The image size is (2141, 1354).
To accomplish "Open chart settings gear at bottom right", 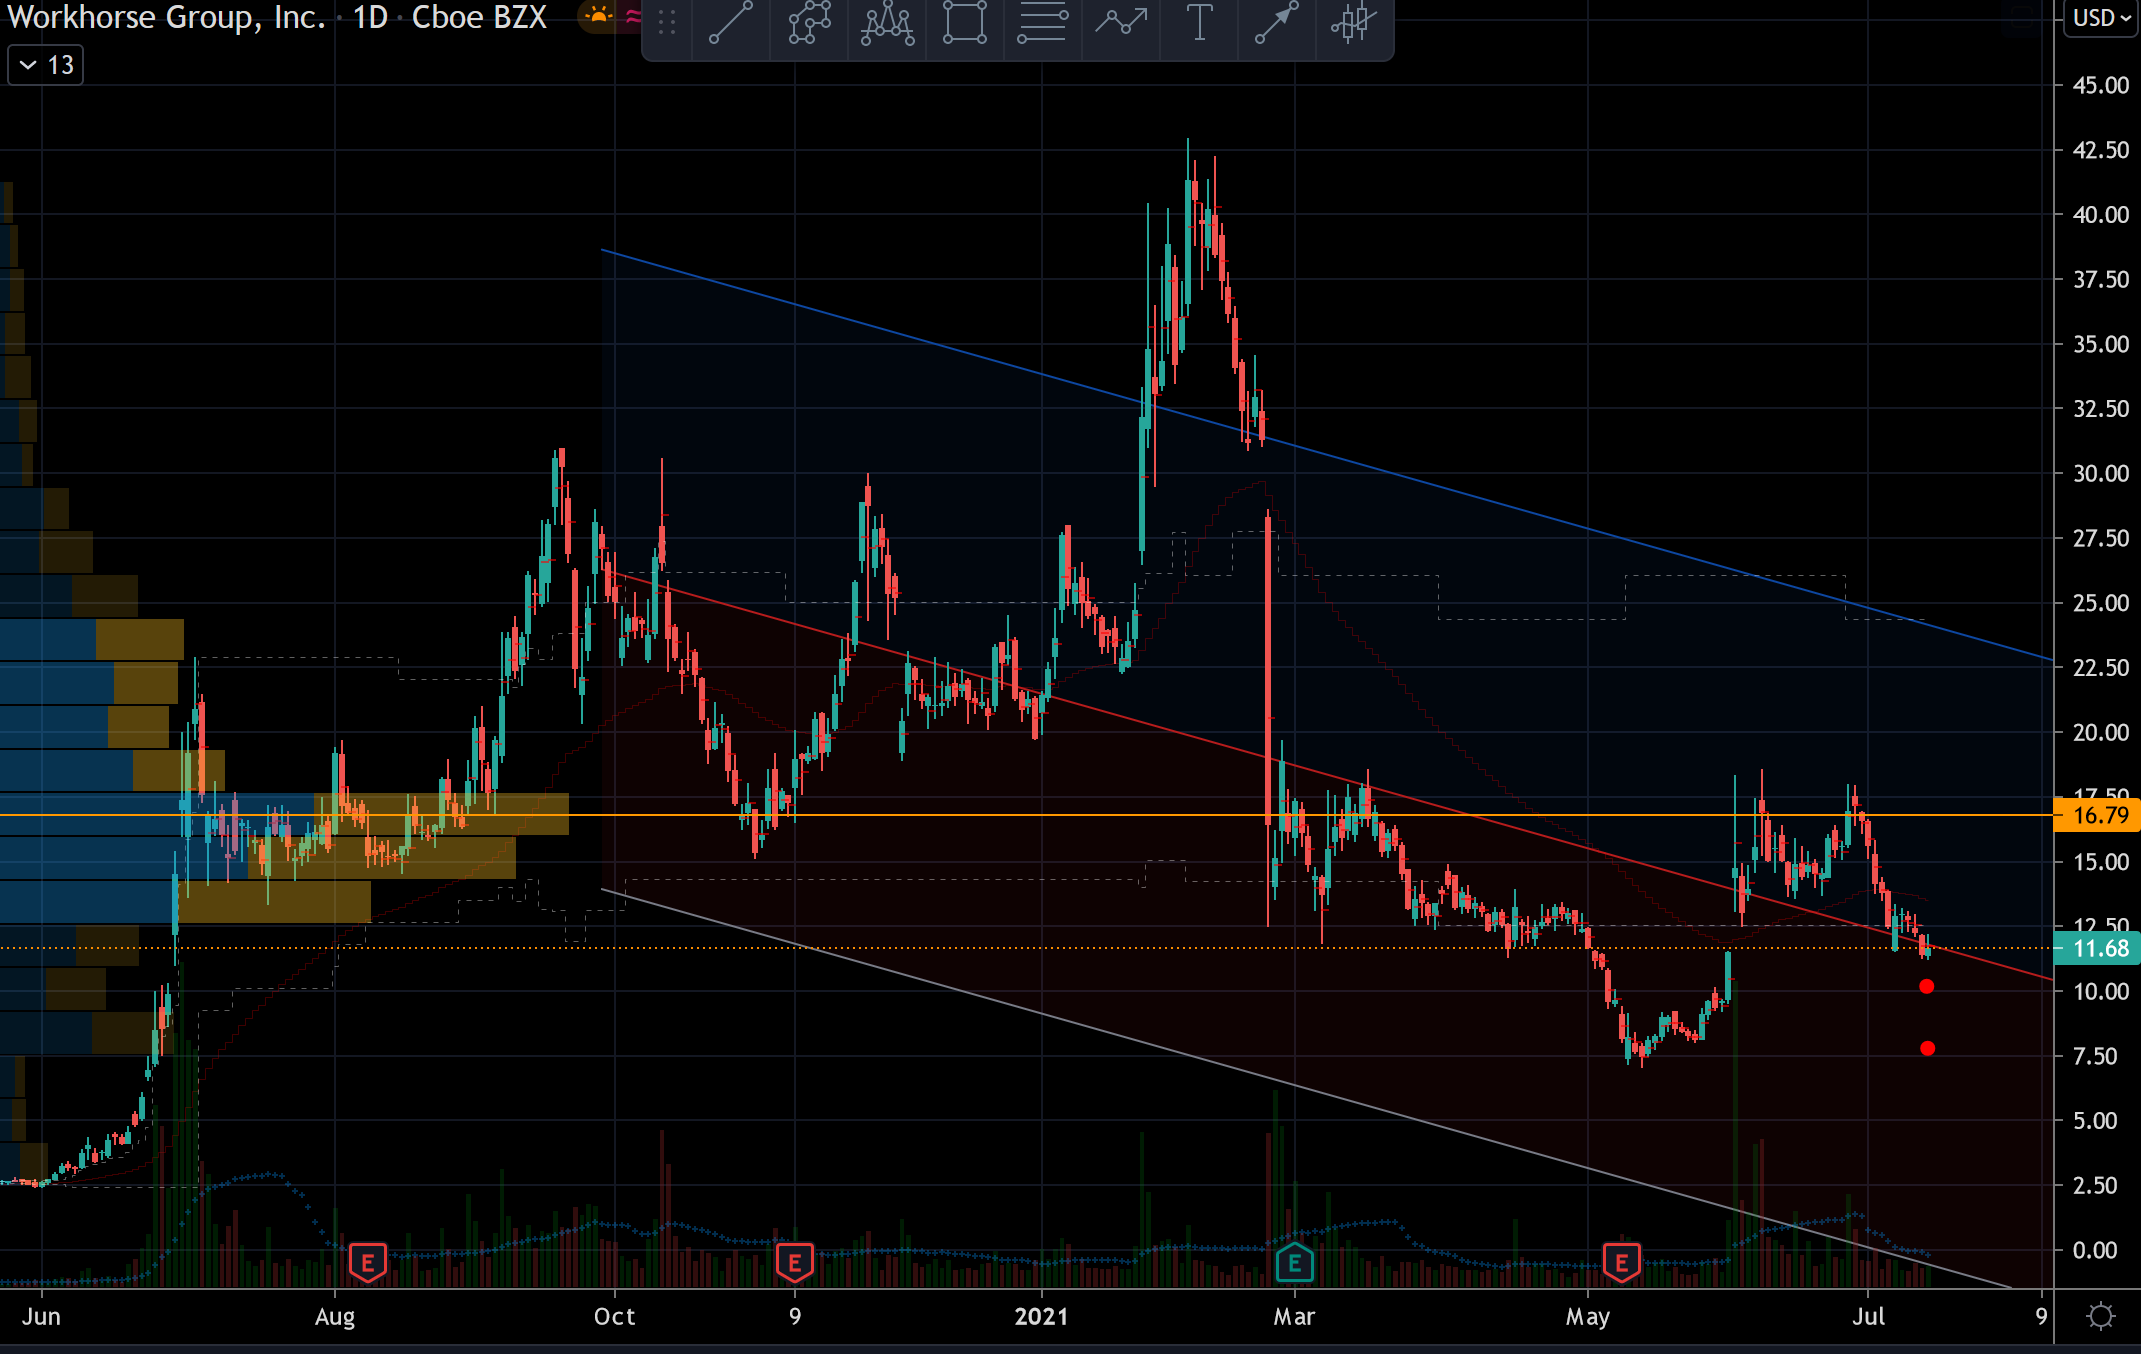I will (2100, 1316).
